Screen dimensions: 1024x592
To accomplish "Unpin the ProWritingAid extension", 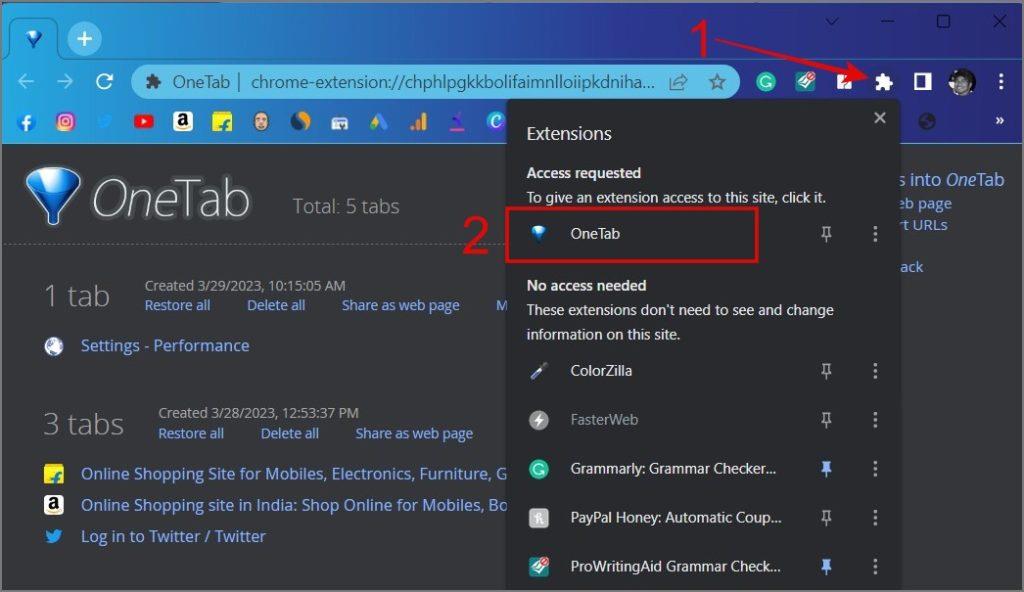I will point(826,567).
